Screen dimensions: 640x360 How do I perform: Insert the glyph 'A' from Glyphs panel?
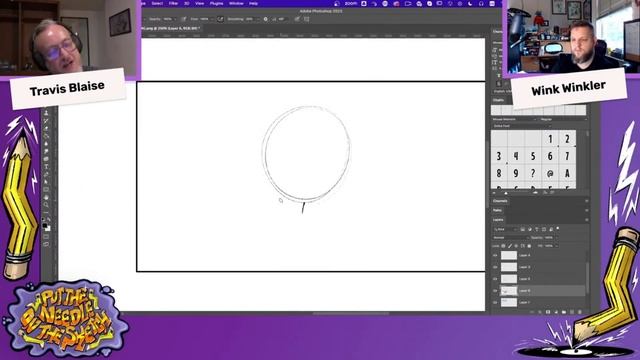point(567,173)
